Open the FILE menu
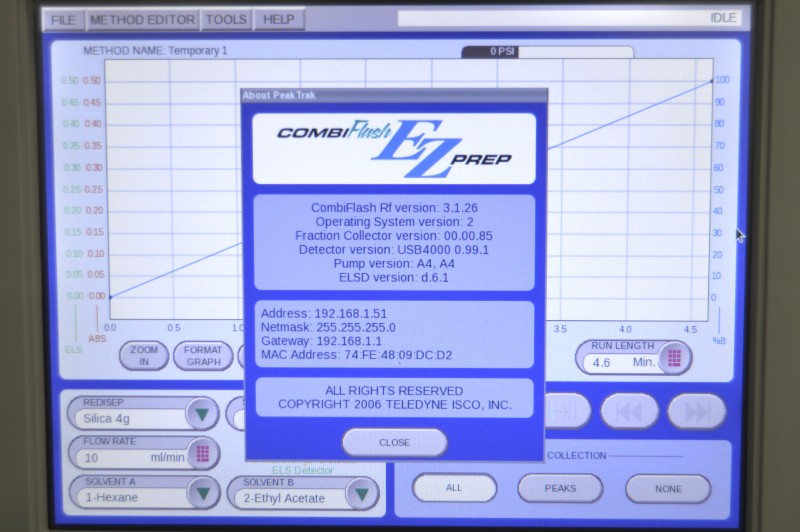This screenshot has height=532, width=800. coord(62,19)
